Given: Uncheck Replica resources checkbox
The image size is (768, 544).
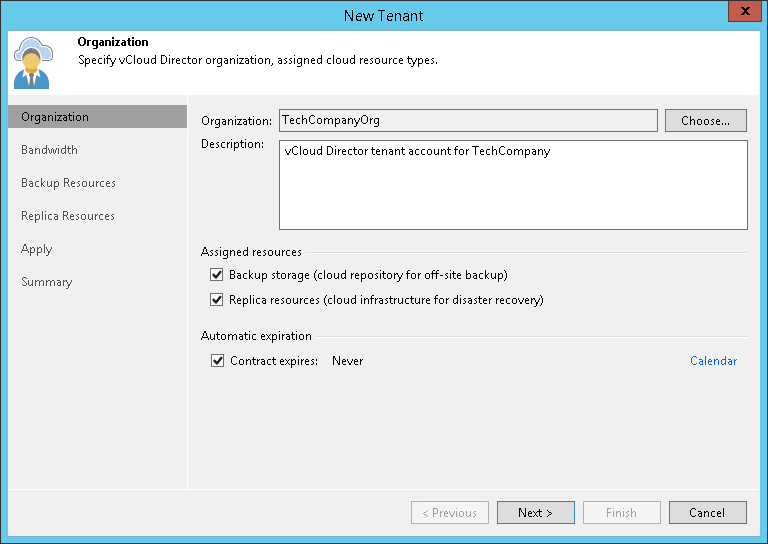Looking at the screenshot, I should (217, 300).
